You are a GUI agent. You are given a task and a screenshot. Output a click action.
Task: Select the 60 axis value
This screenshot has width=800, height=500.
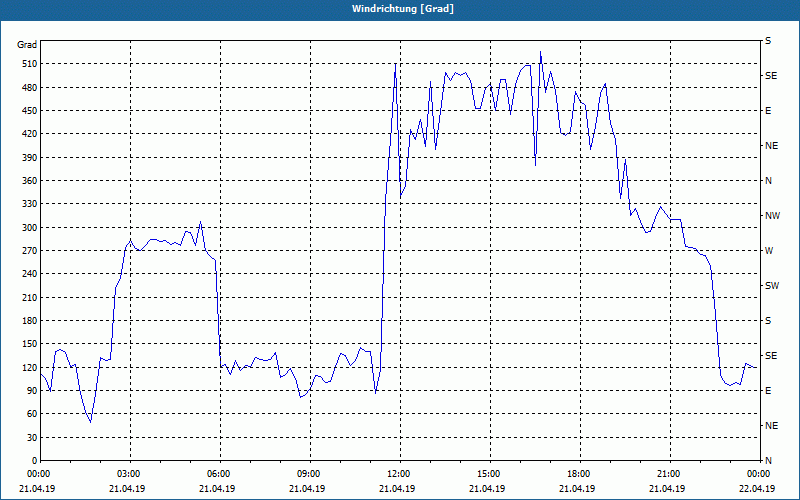pos(32,414)
